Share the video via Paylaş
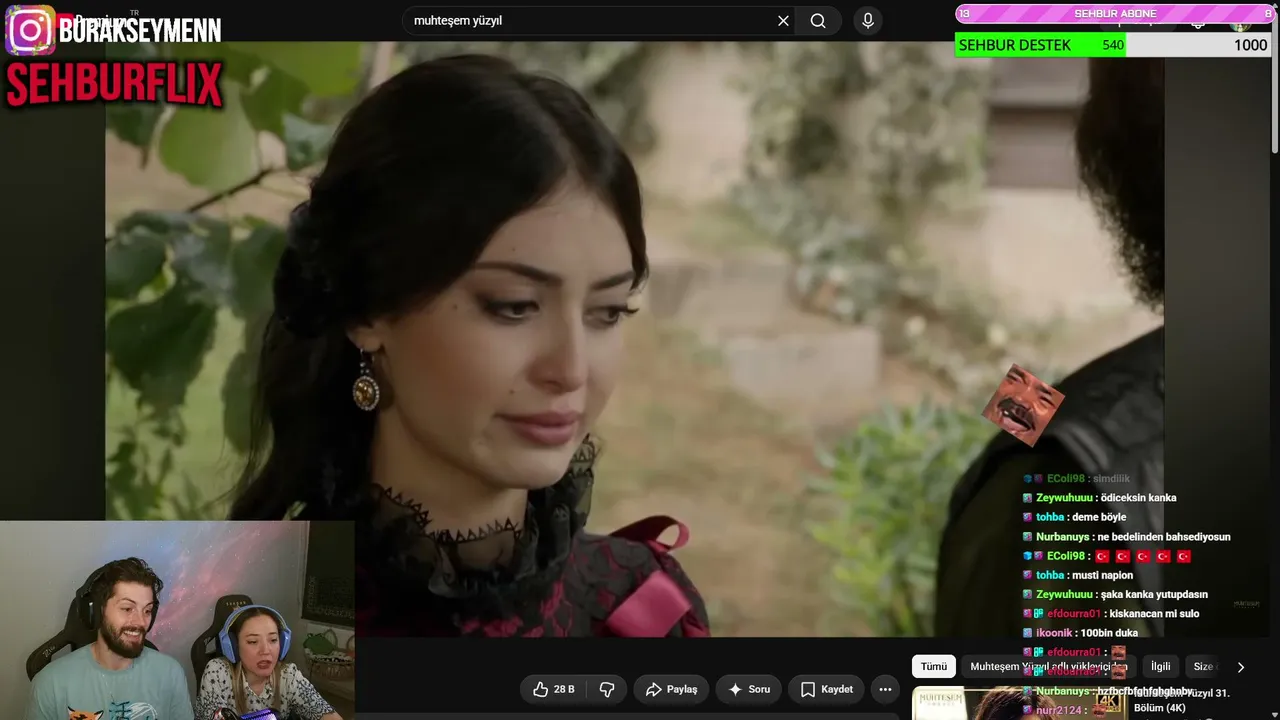 (x=671, y=689)
